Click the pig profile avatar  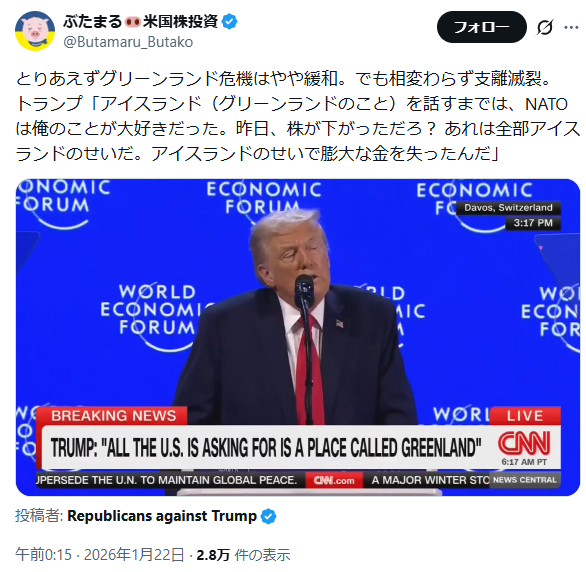(35, 31)
